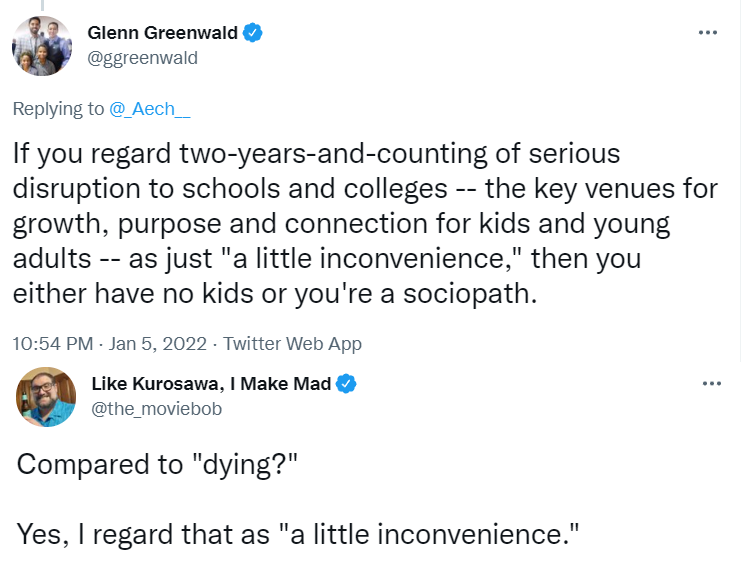Click the @the_moviebob handle
The height and width of the screenshot is (569, 742).
(x=156, y=409)
